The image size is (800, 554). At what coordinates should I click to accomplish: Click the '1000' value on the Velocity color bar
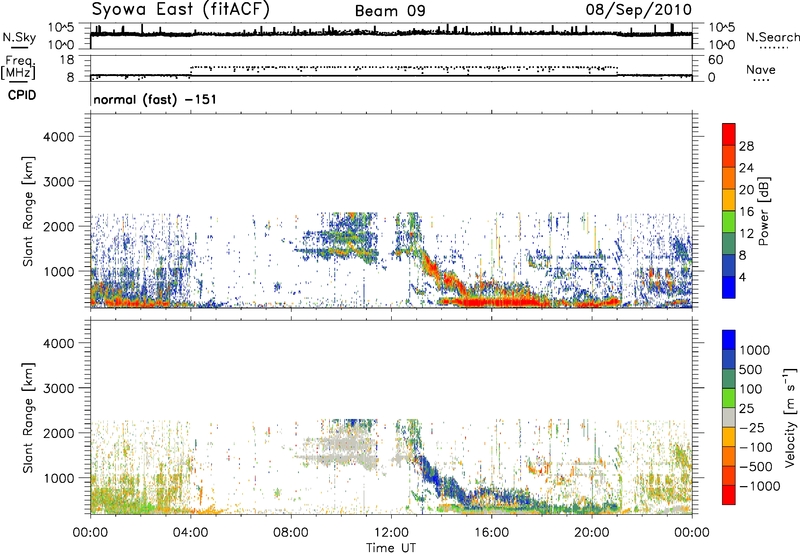(x=755, y=350)
